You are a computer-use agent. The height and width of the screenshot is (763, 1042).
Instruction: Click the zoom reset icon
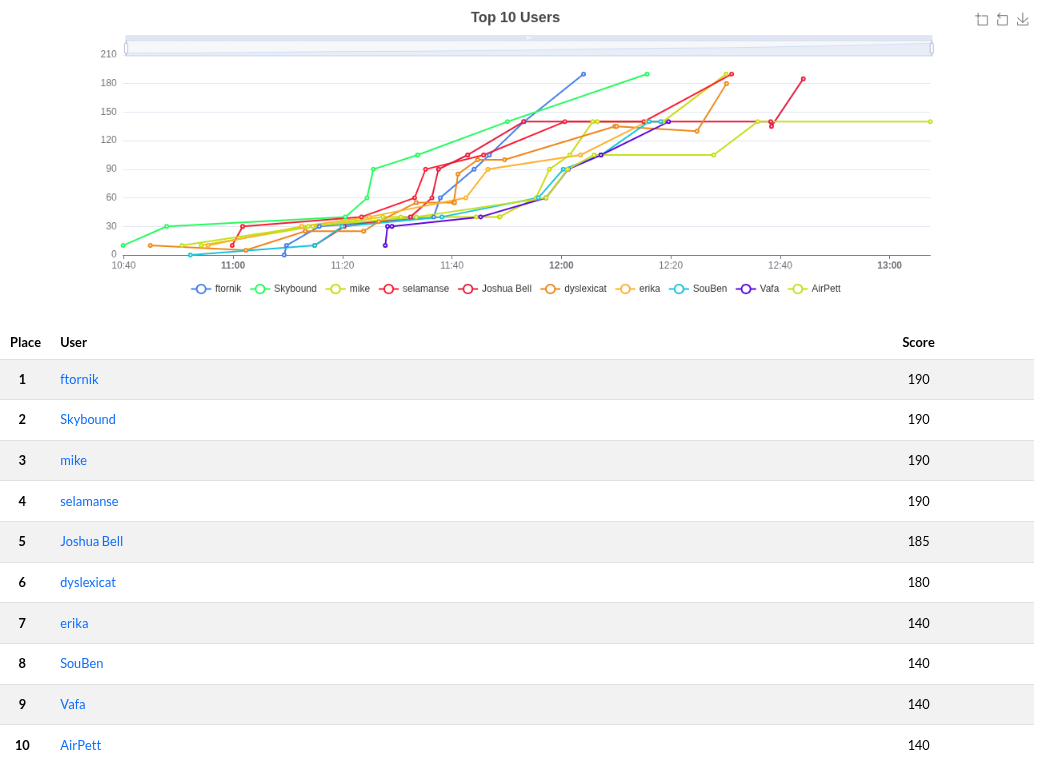coord(1002,20)
